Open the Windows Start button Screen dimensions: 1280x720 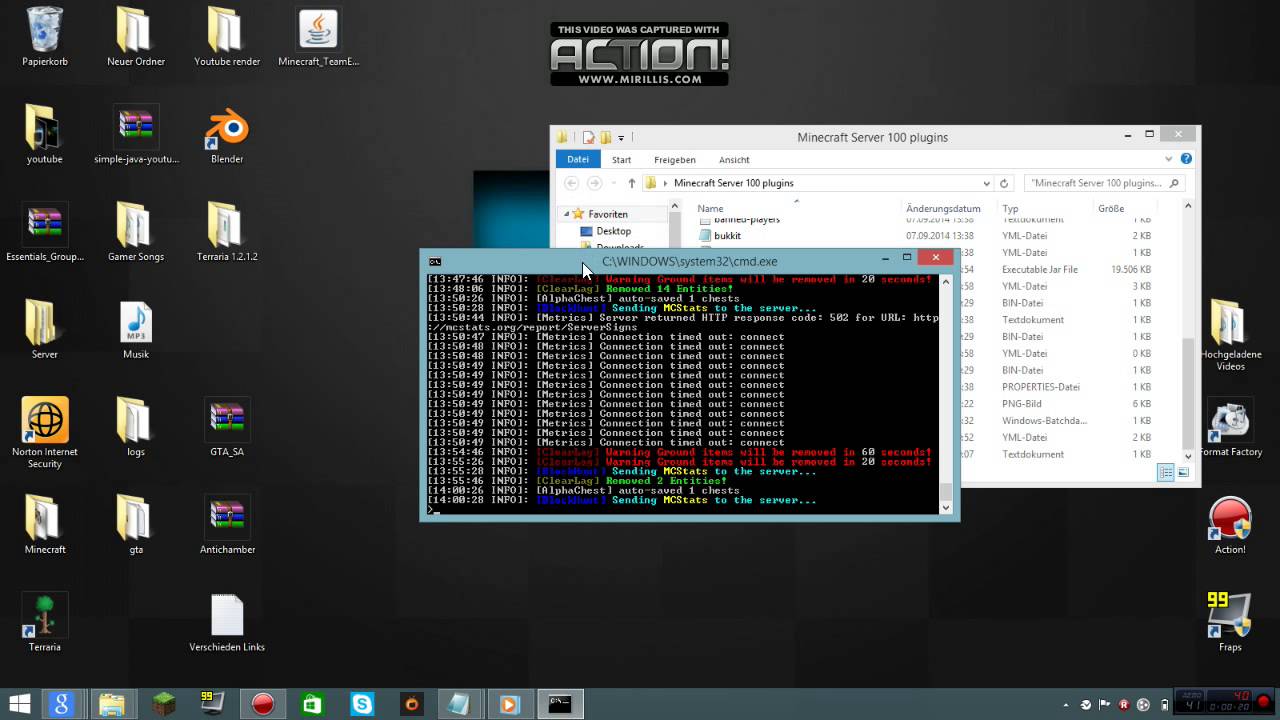[x=19, y=704]
